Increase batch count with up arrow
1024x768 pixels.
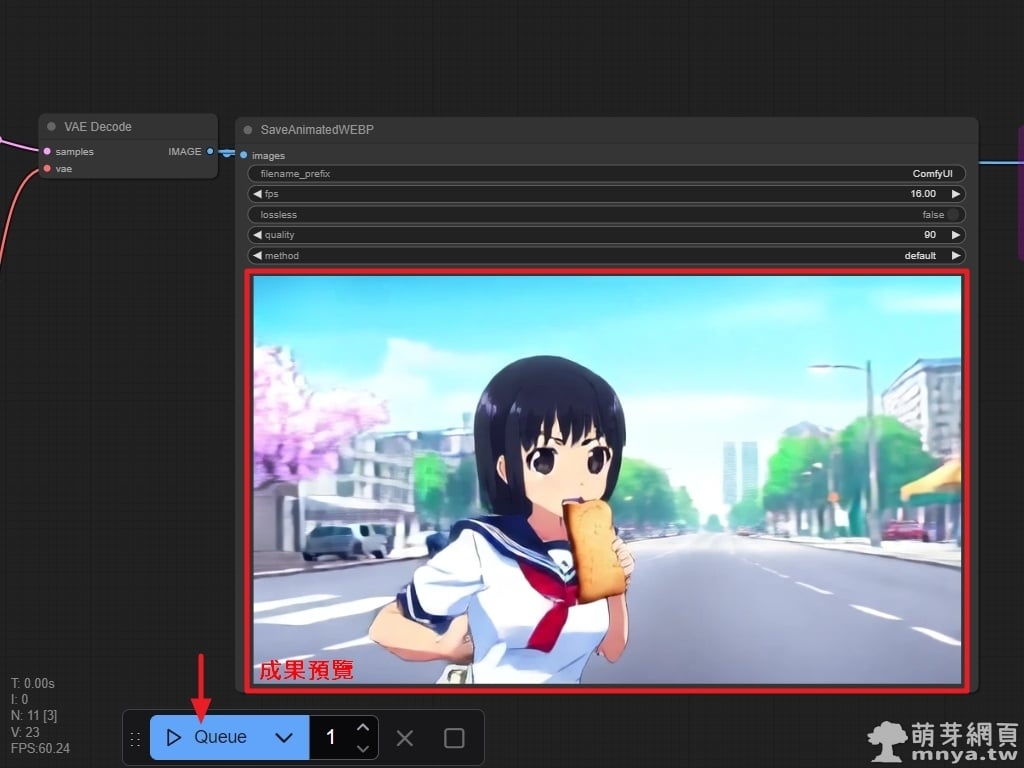[x=363, y=727]
